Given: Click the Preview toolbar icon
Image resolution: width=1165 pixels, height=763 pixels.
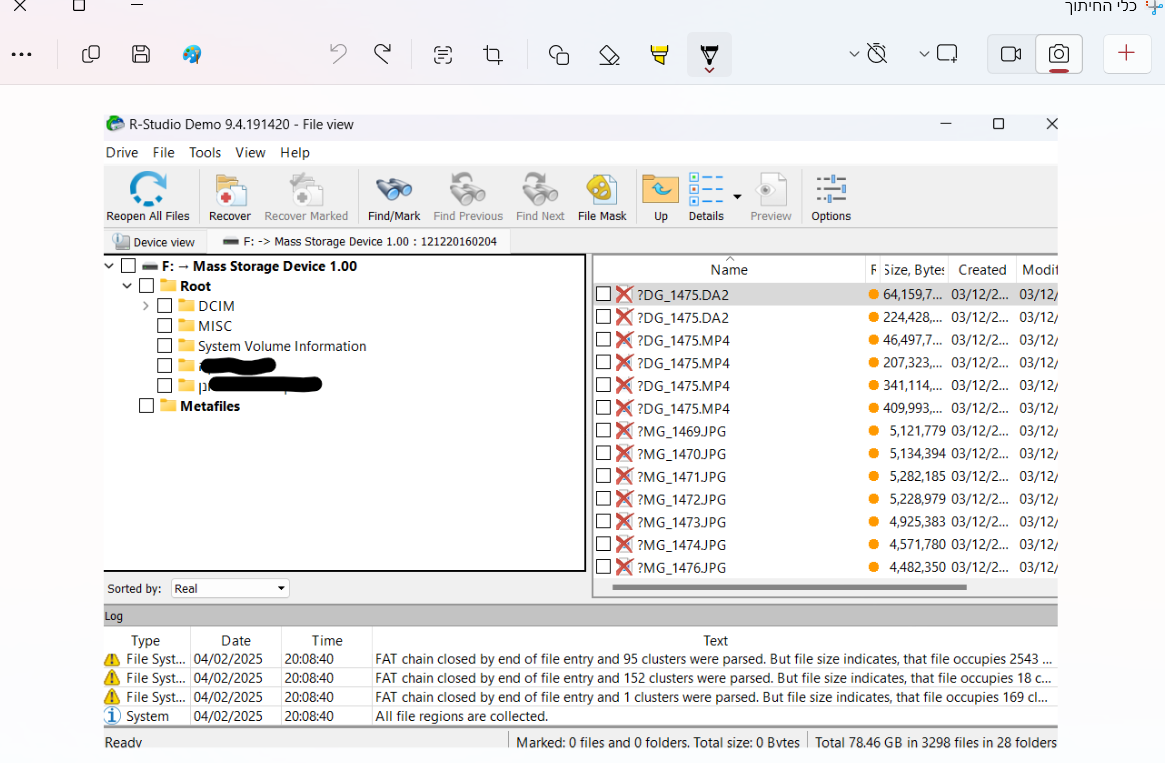Looking at the screenshot, I should tap(770, 197).
